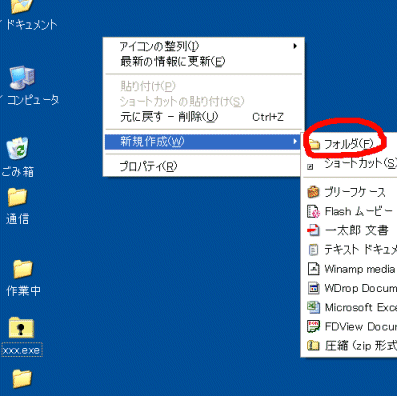Click the ごみ箱 label text
This screenshot has width=397, height=396.
pos(18,172)
